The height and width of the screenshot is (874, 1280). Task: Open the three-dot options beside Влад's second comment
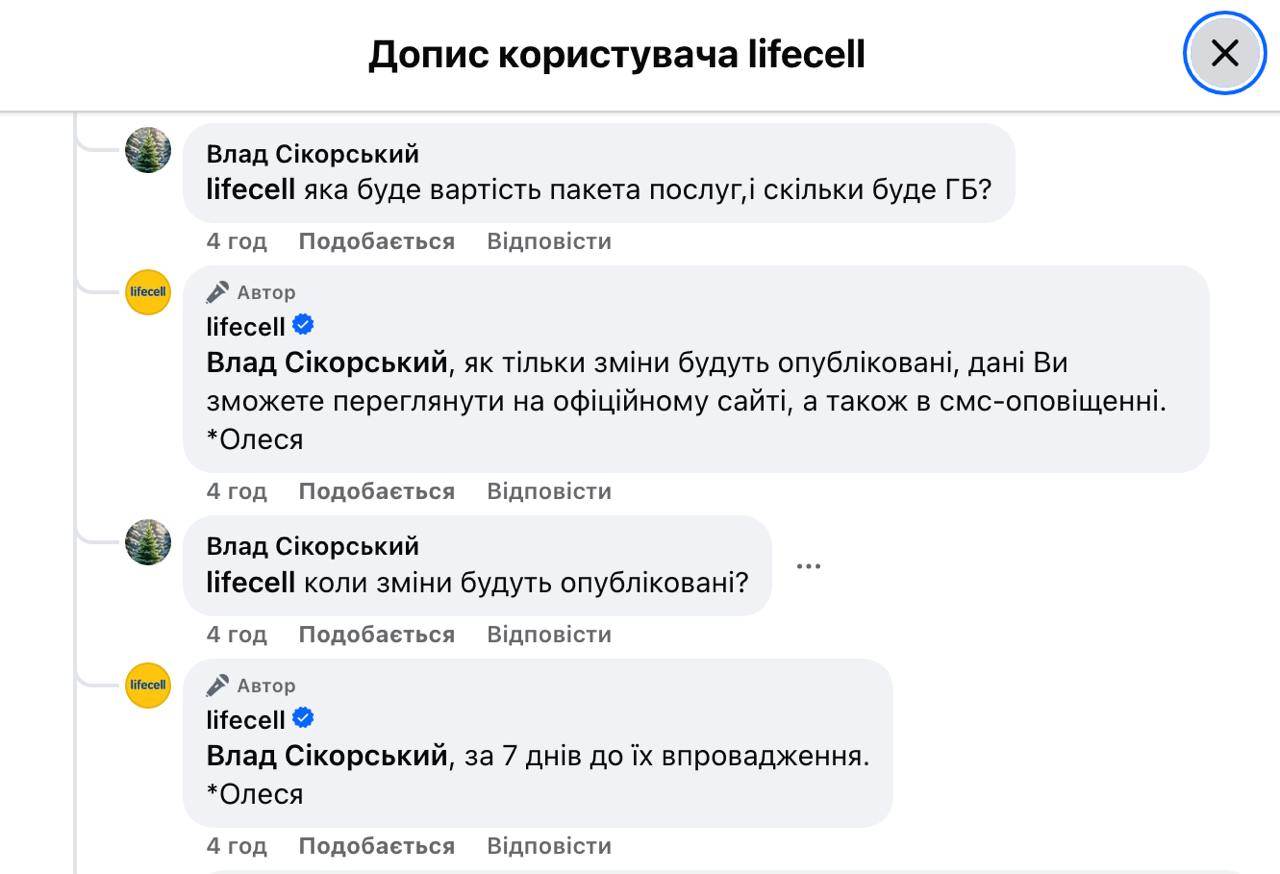tap(808, 566)
